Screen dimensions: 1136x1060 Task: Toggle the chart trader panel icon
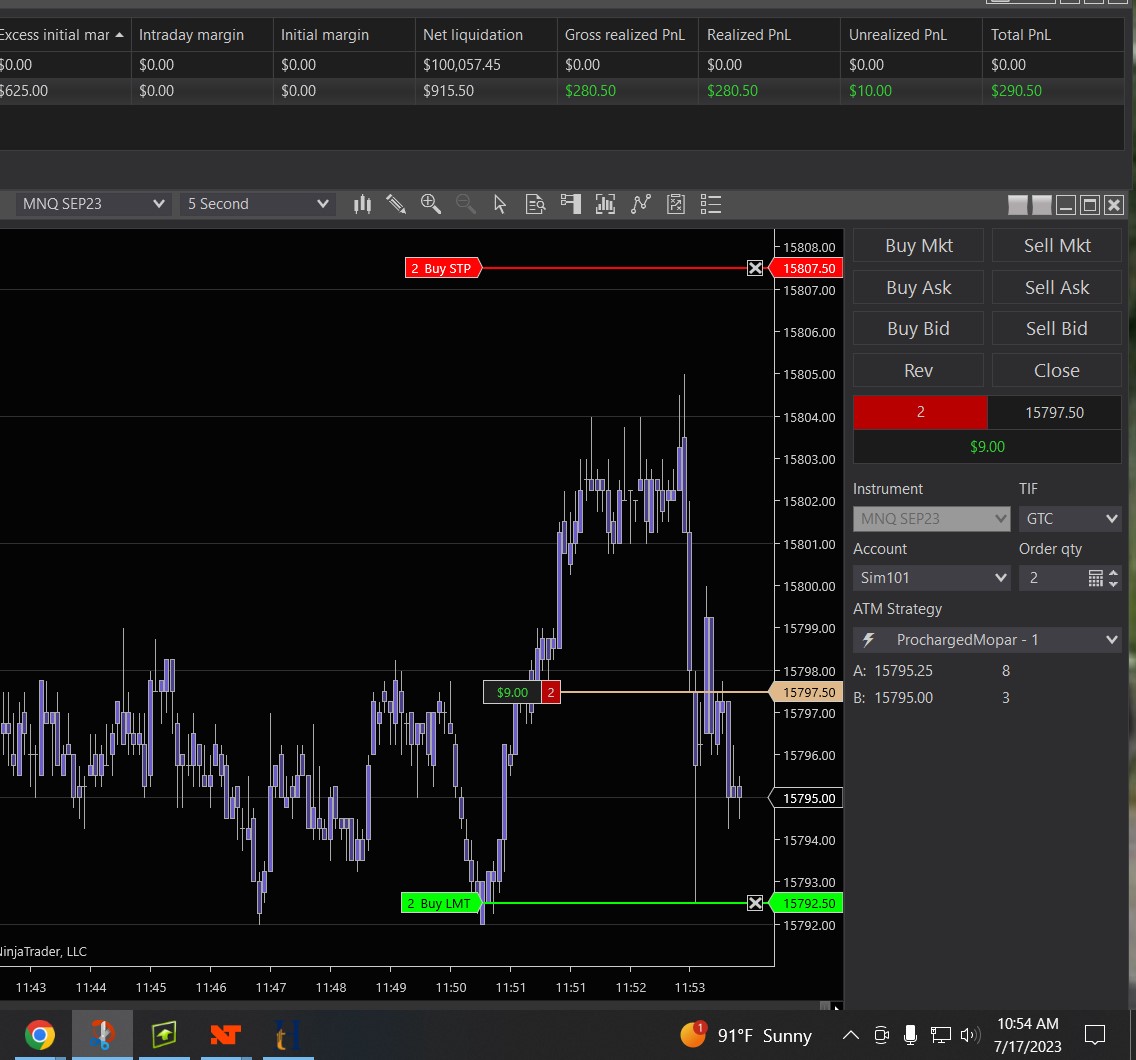[571, 204]
